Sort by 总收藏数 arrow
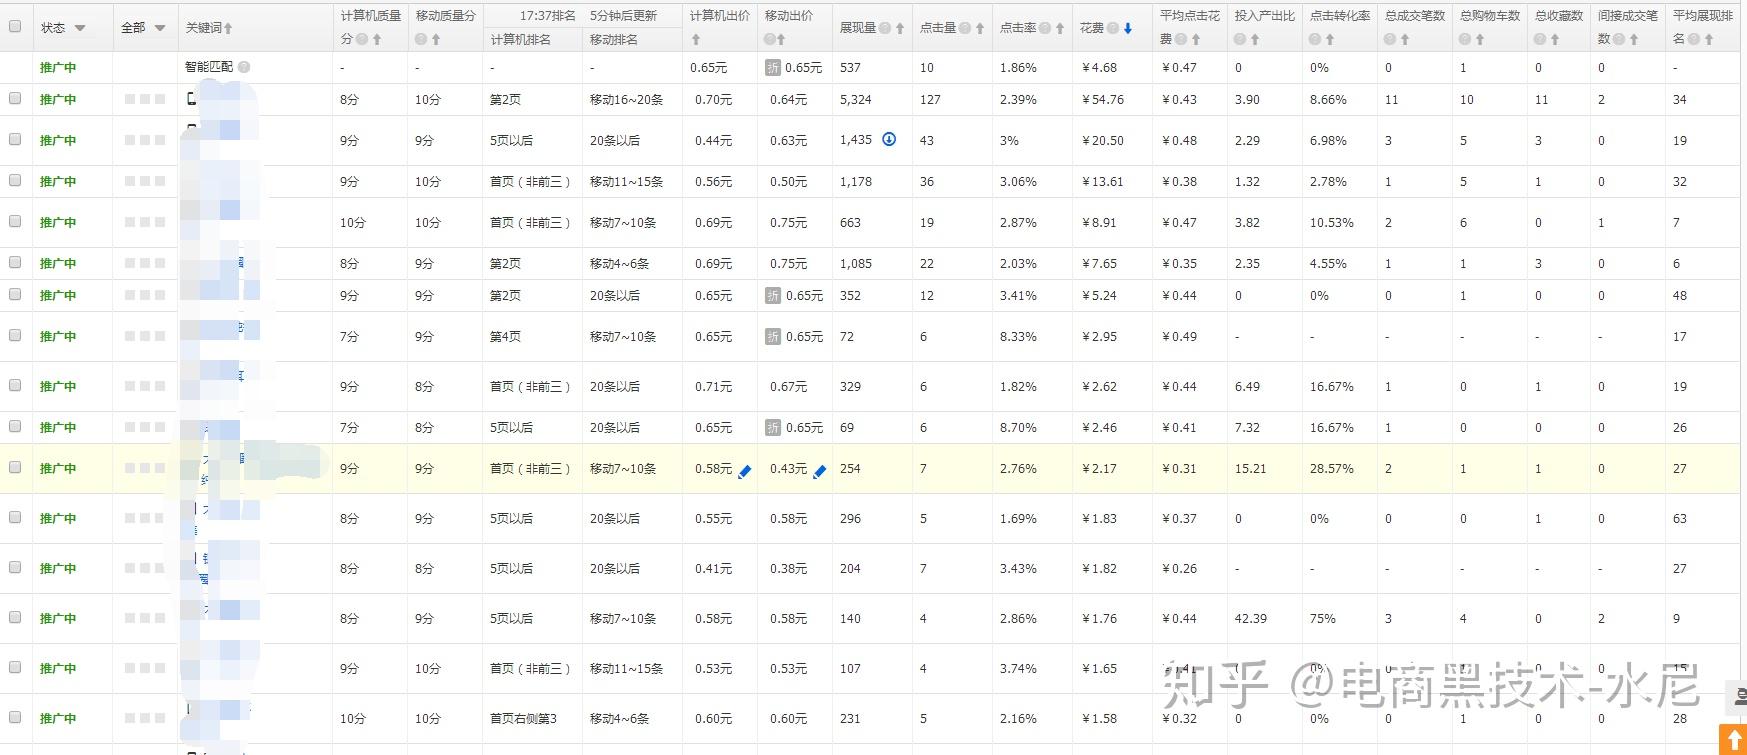1747x755 pixels. tap(1555, 39)
